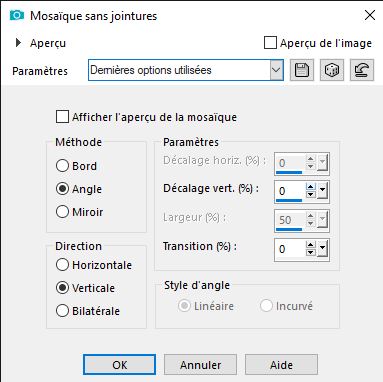This screenshot has width=383, height=382.
Task: Decrease Transition value with down arrow
Action: click(x=311, y=252)
